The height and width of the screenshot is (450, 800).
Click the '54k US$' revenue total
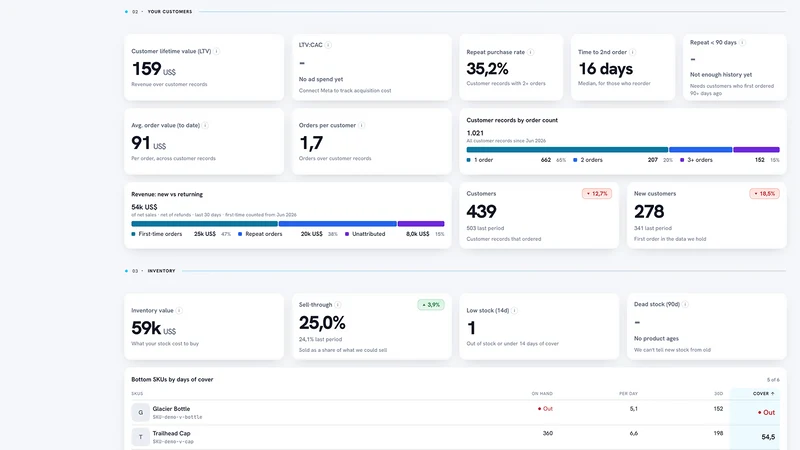click(144, 207)
